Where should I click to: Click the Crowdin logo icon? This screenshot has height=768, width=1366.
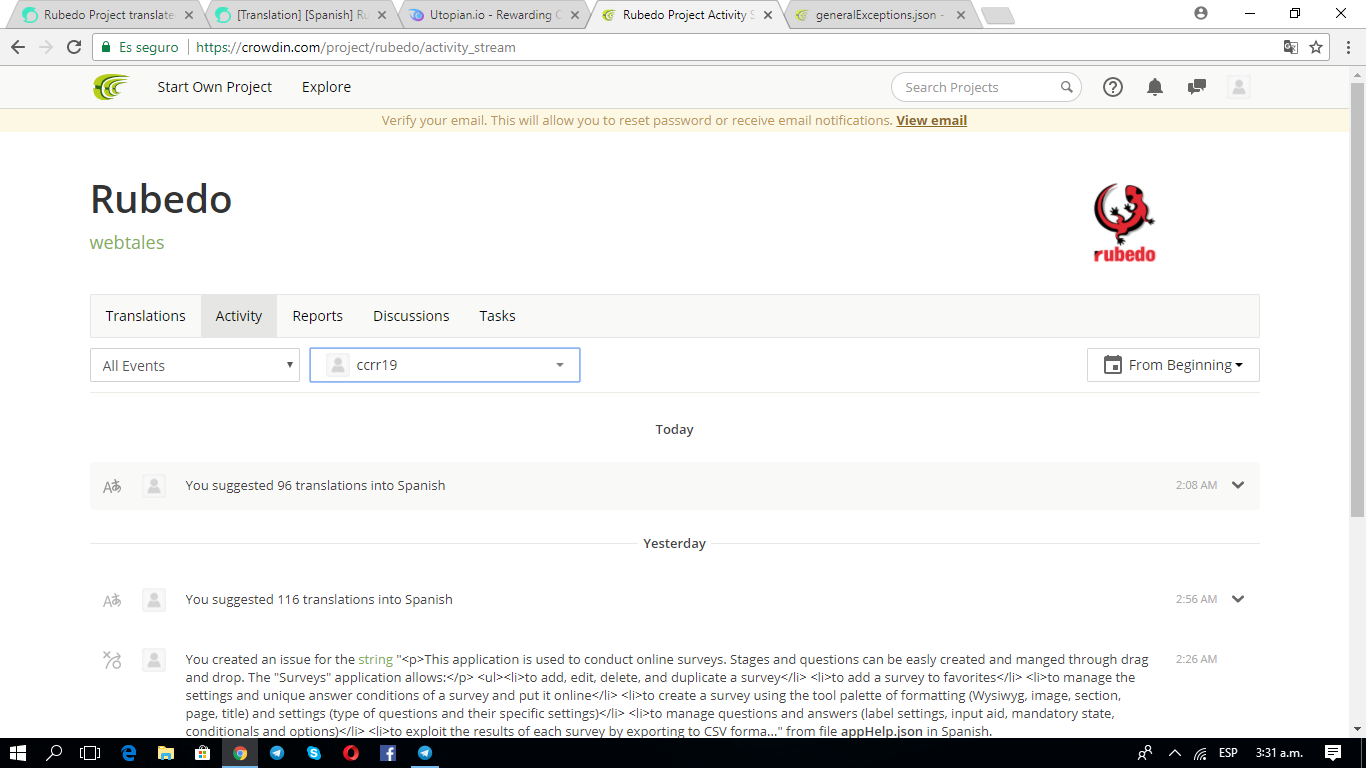(111, 87)
